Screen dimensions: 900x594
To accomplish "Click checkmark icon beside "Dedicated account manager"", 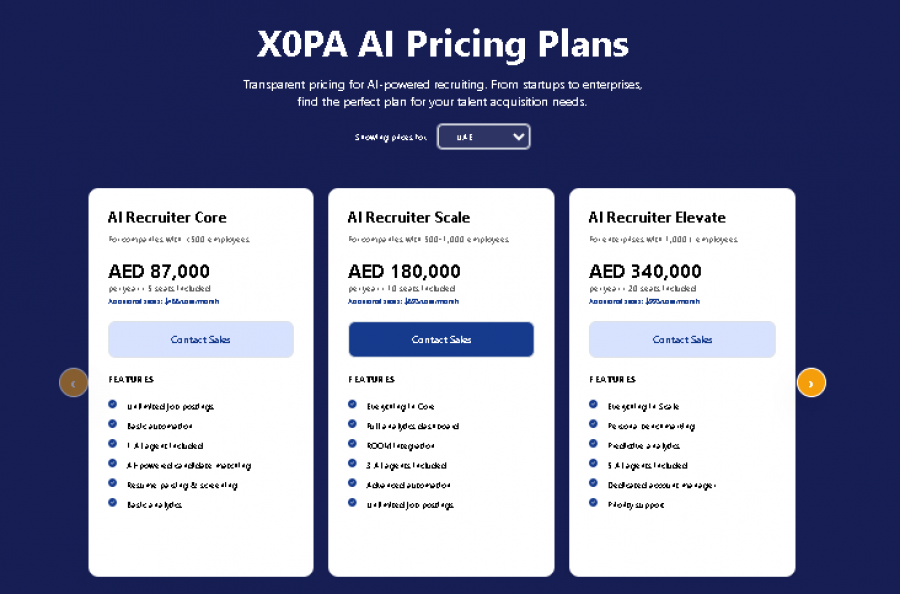I will 594,484.
